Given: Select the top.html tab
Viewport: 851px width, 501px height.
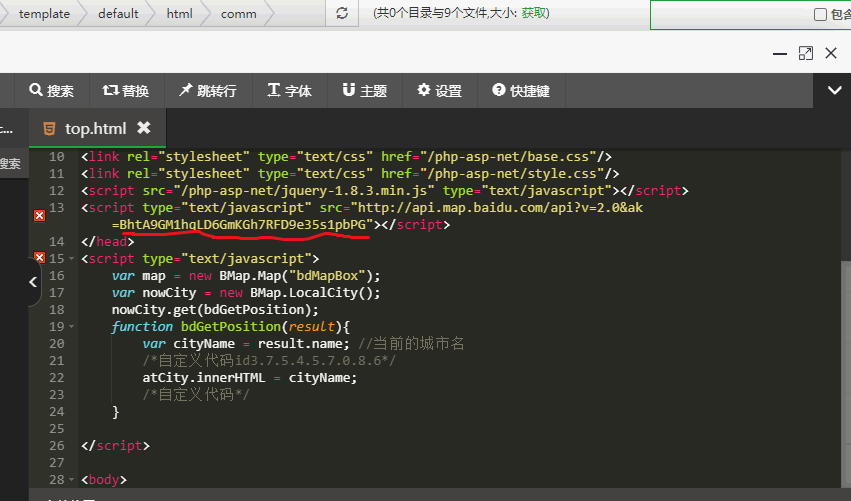Looking at the screenshot, I should (95, 129).
